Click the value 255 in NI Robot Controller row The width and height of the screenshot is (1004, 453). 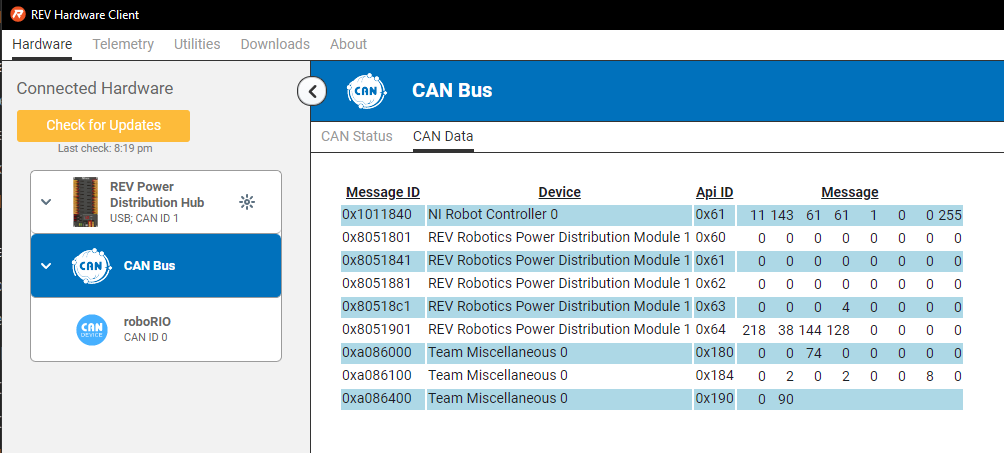pyautogui.click(x=950, y=216)
